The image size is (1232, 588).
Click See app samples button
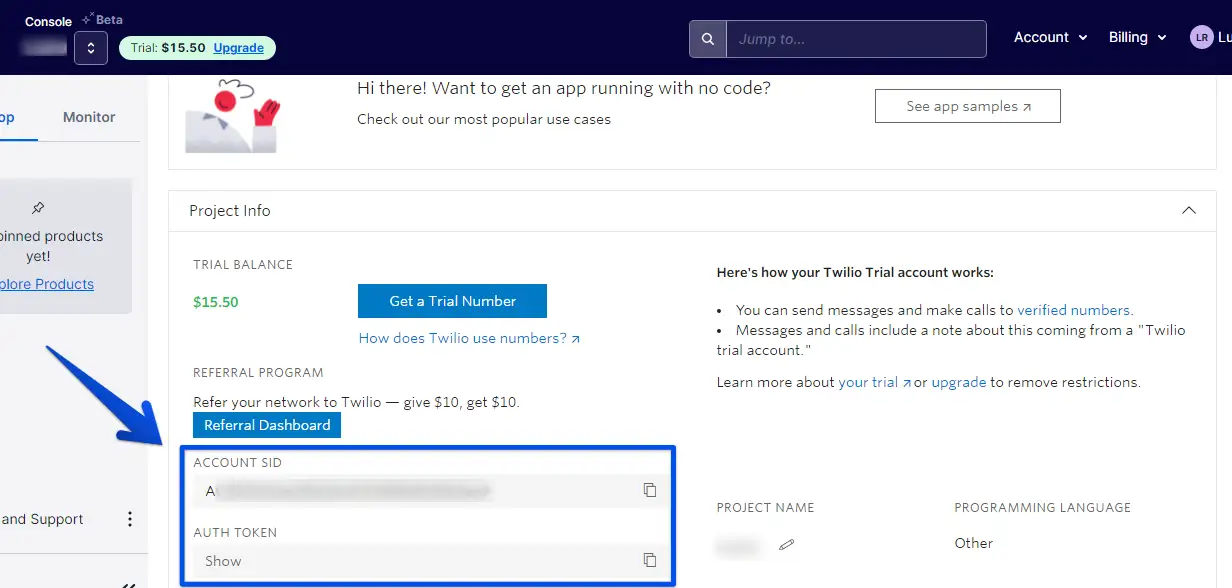(967, 106)
